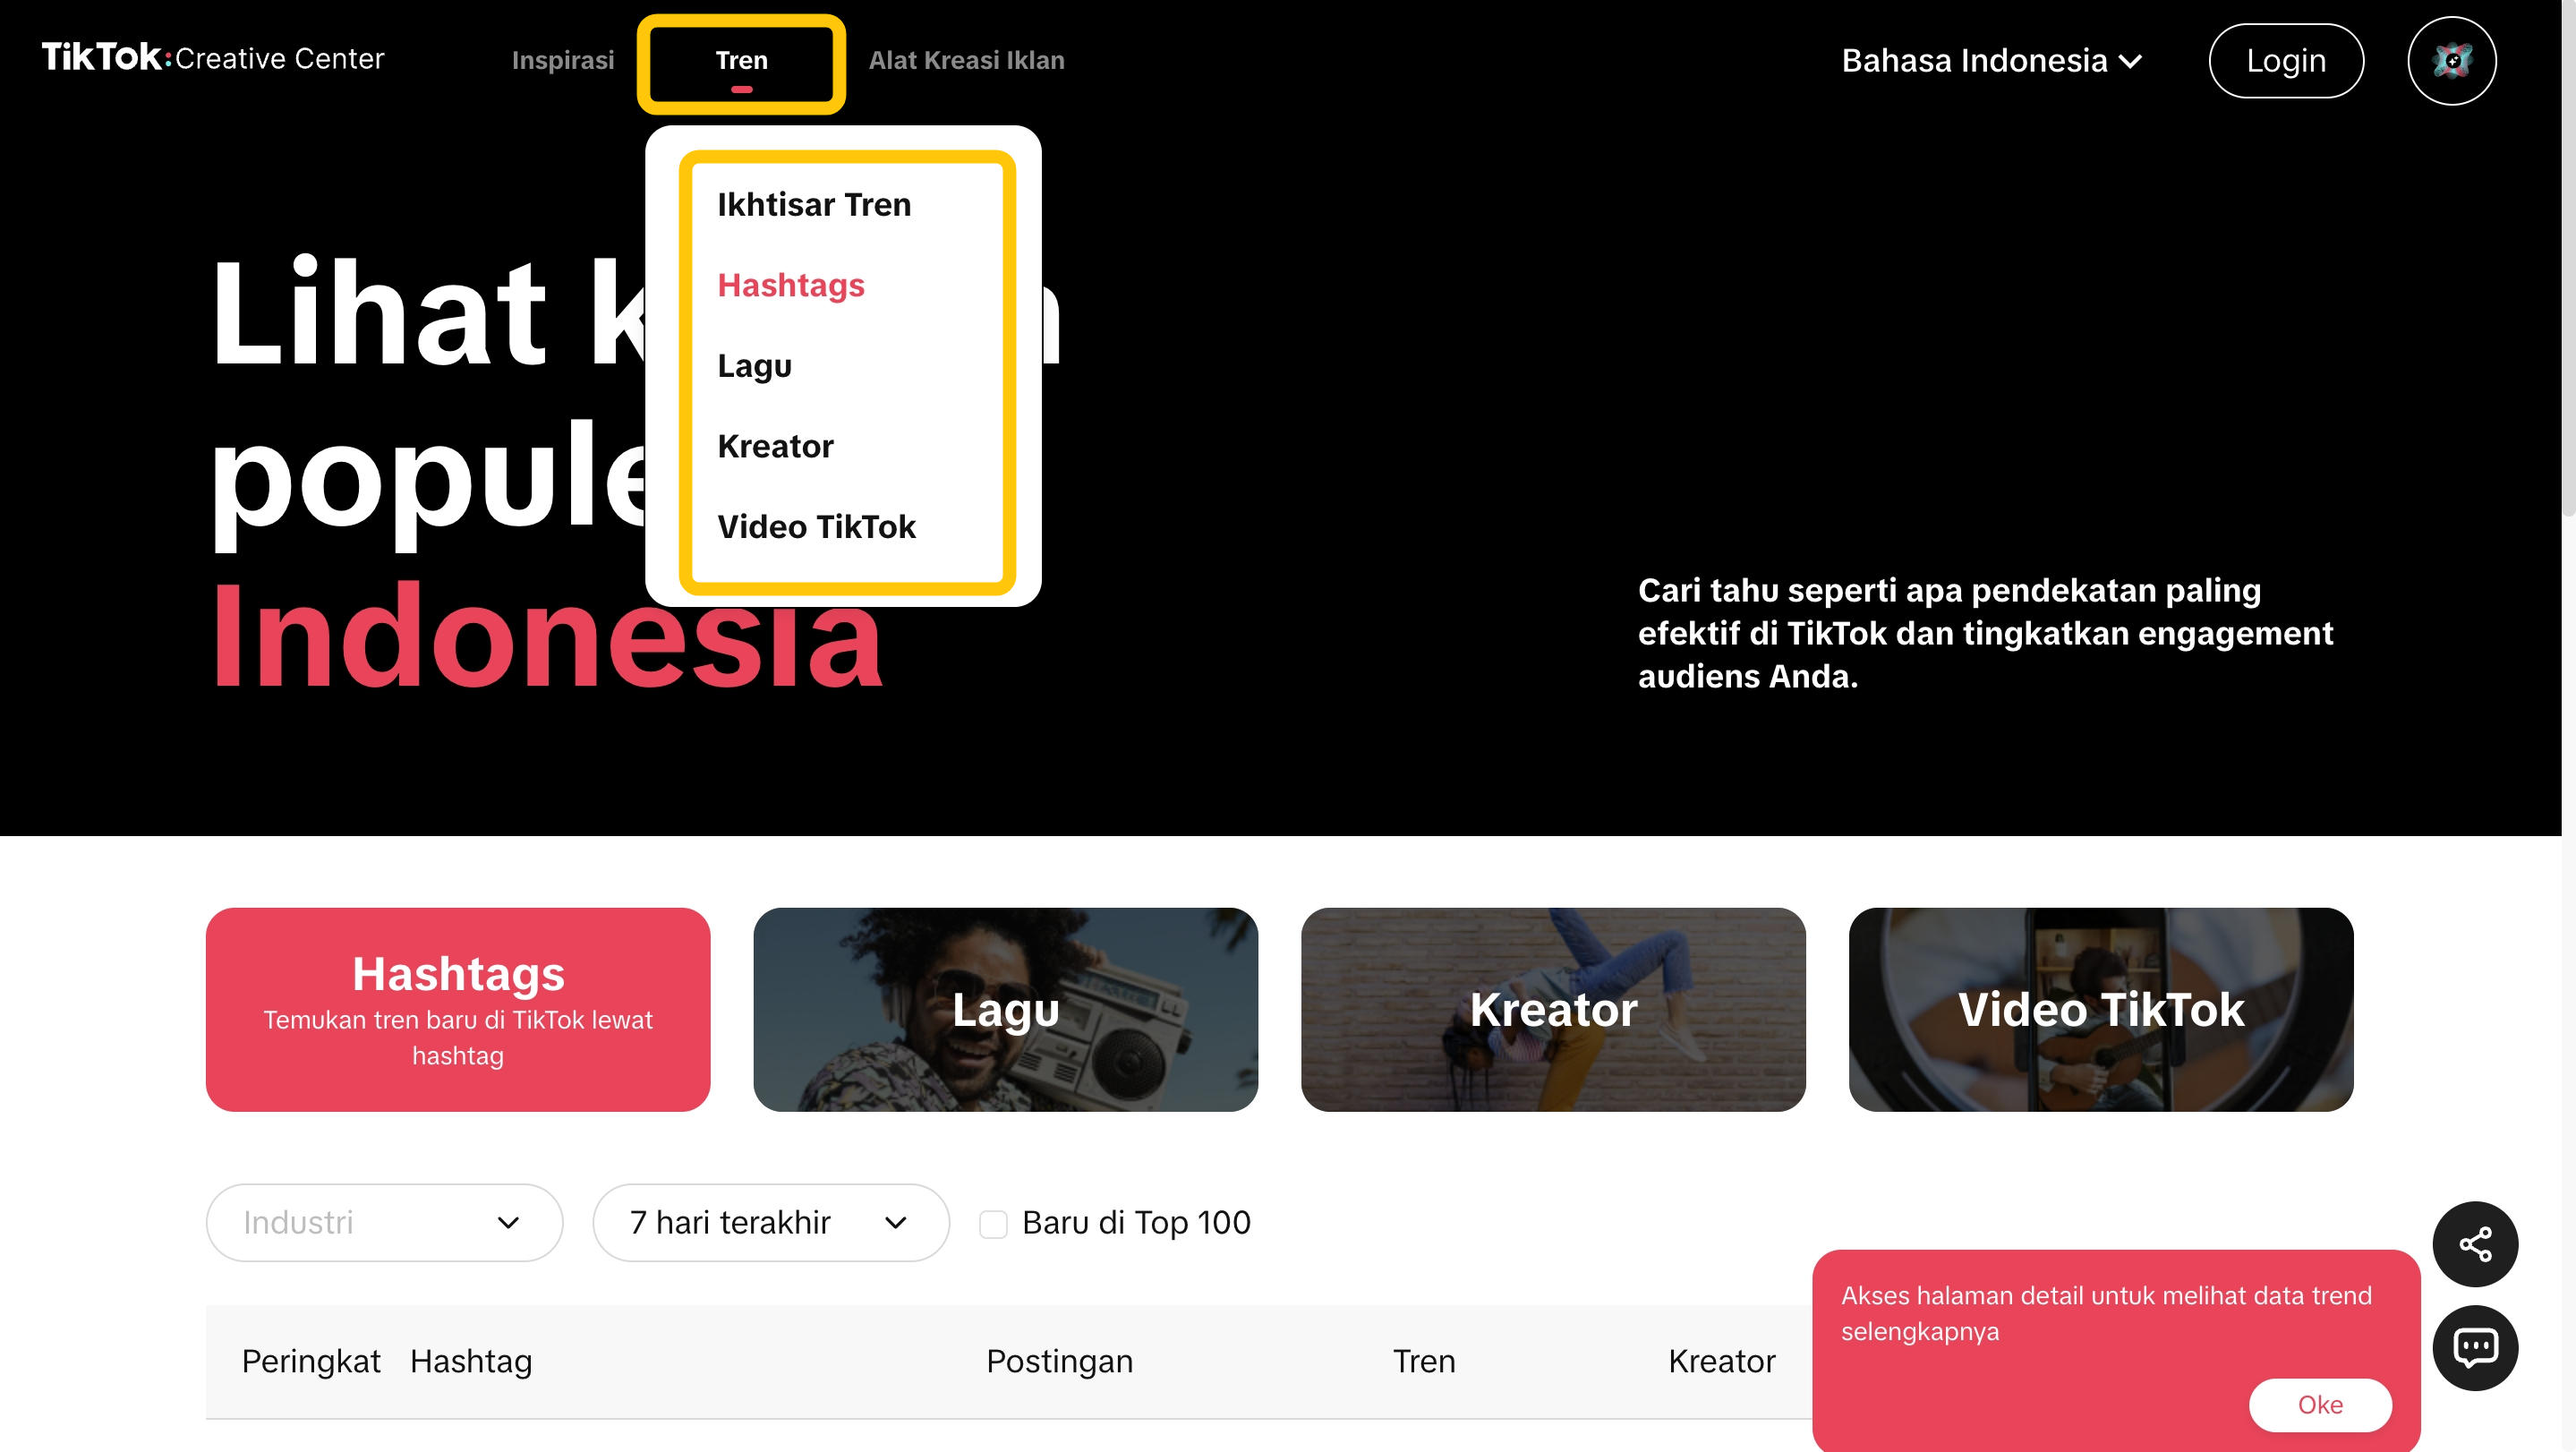Dismiss the notice with Oke button
Image resolution: width=2576 pixels, height=1452 pixels.
tap(2319, 1404)
